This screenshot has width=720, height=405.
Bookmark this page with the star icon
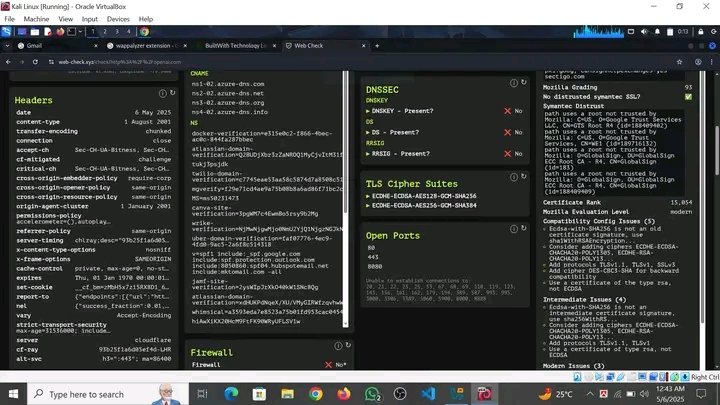(679, 62)
